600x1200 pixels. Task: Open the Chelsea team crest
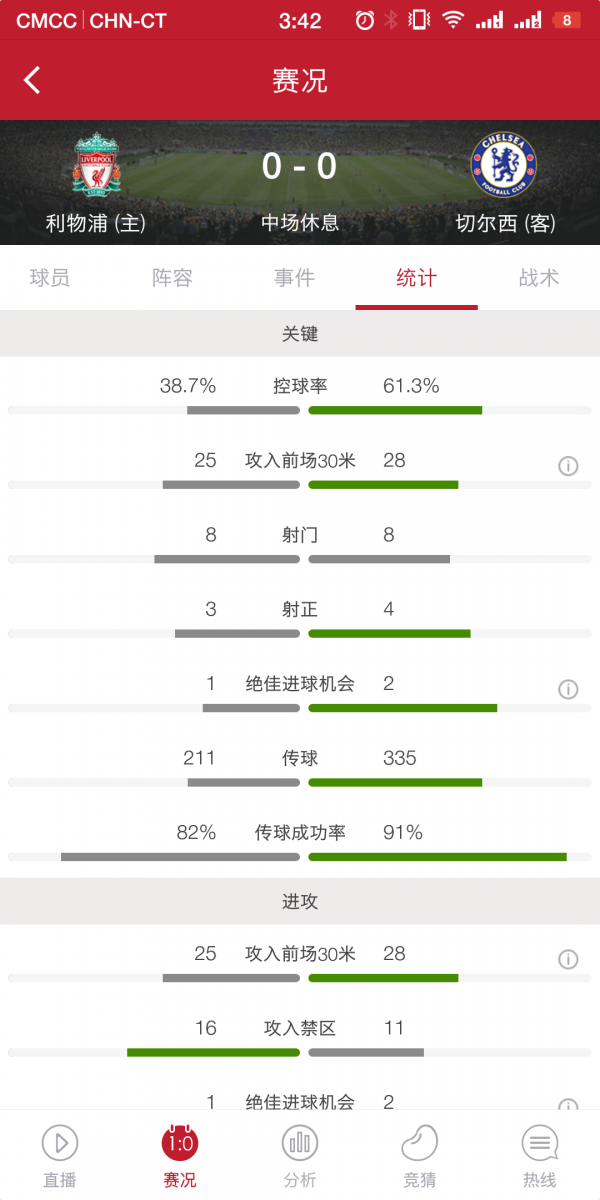(504, 166)
